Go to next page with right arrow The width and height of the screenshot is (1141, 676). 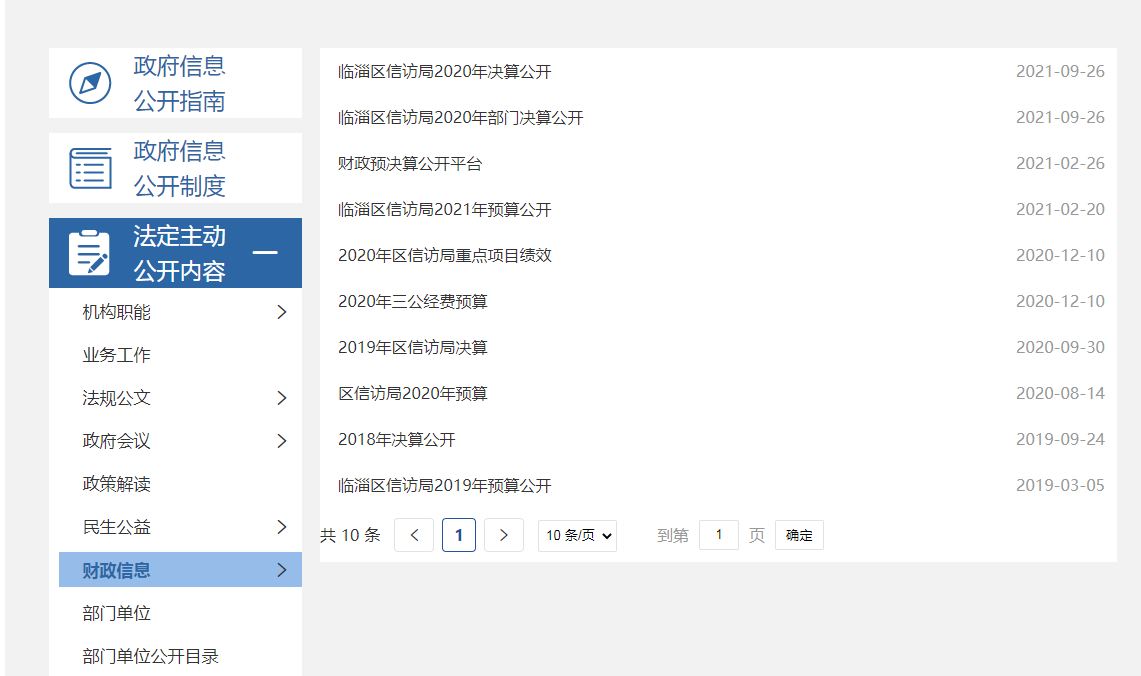[504, 535]
